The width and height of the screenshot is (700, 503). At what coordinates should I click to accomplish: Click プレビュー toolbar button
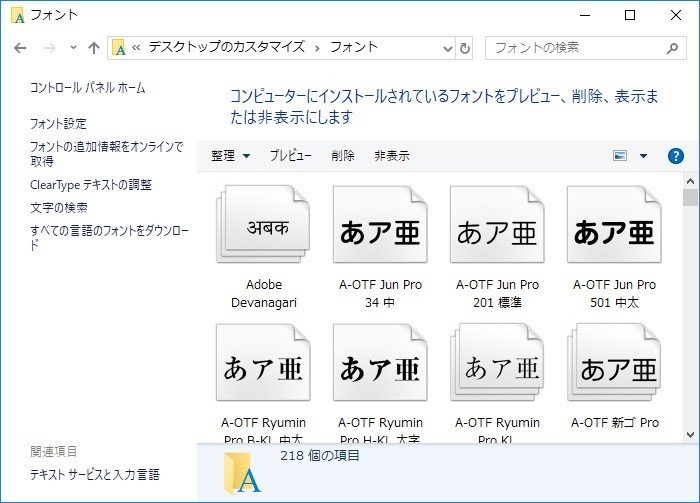291,155
